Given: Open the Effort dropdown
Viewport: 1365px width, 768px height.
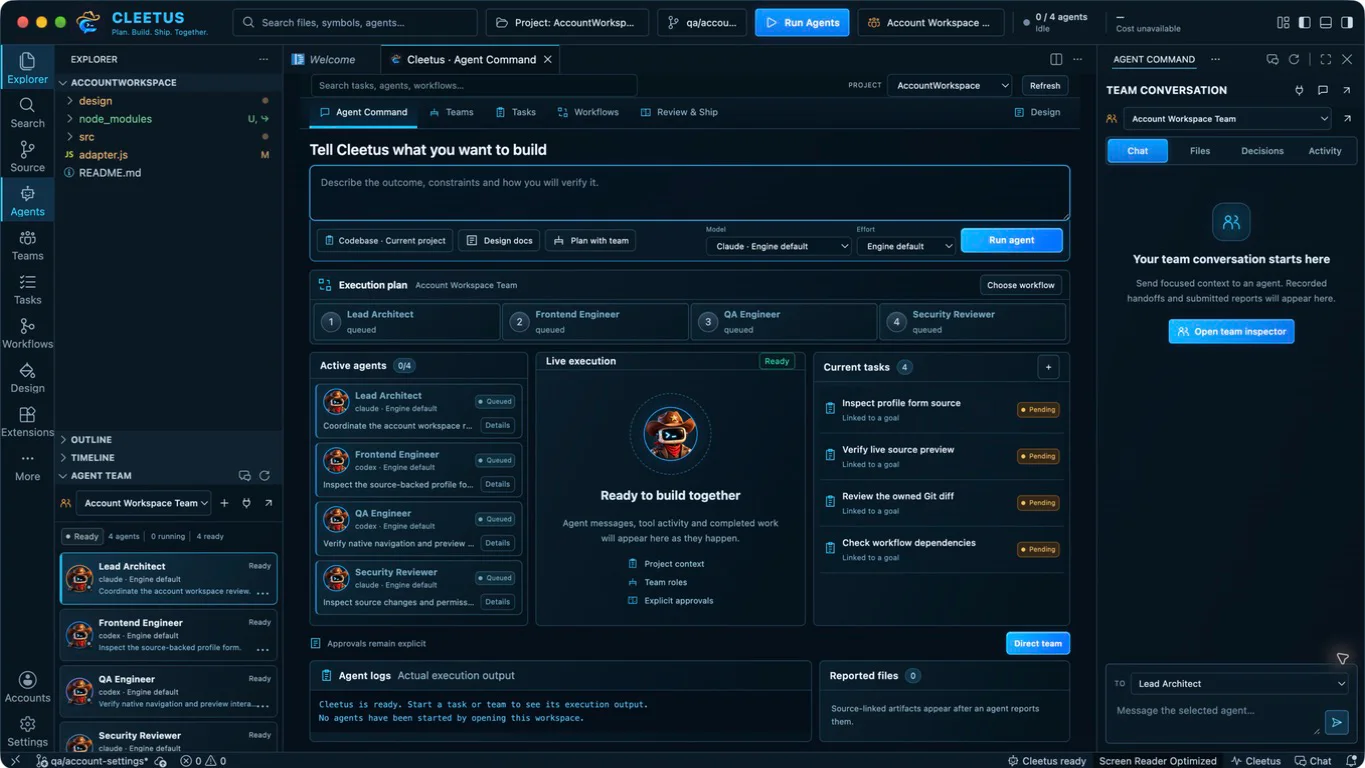Looking at the screenshot, I should (906, 246).
